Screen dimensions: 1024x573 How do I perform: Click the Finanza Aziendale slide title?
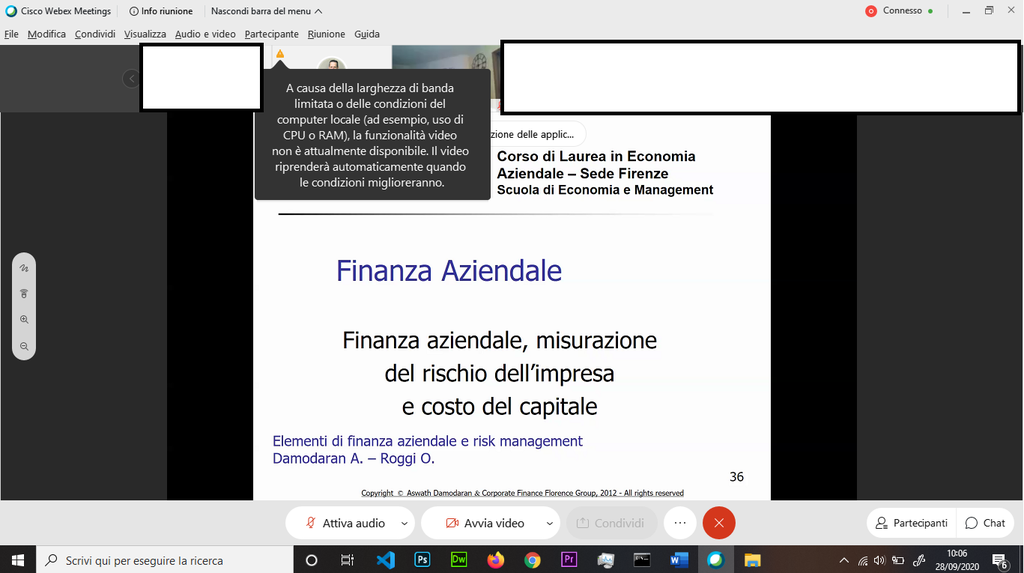449,270
